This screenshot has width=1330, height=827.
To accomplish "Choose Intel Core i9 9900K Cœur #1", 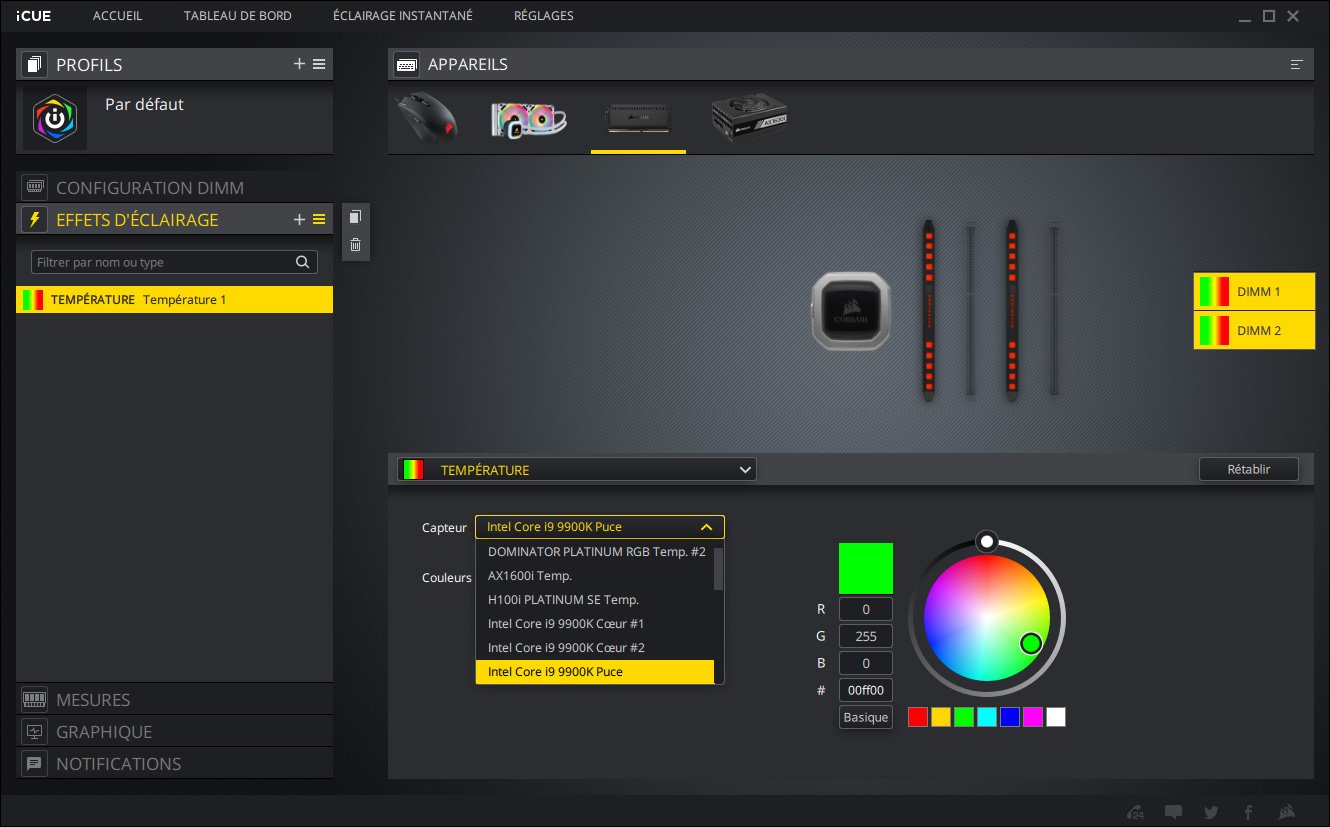I will click(595, 624).
